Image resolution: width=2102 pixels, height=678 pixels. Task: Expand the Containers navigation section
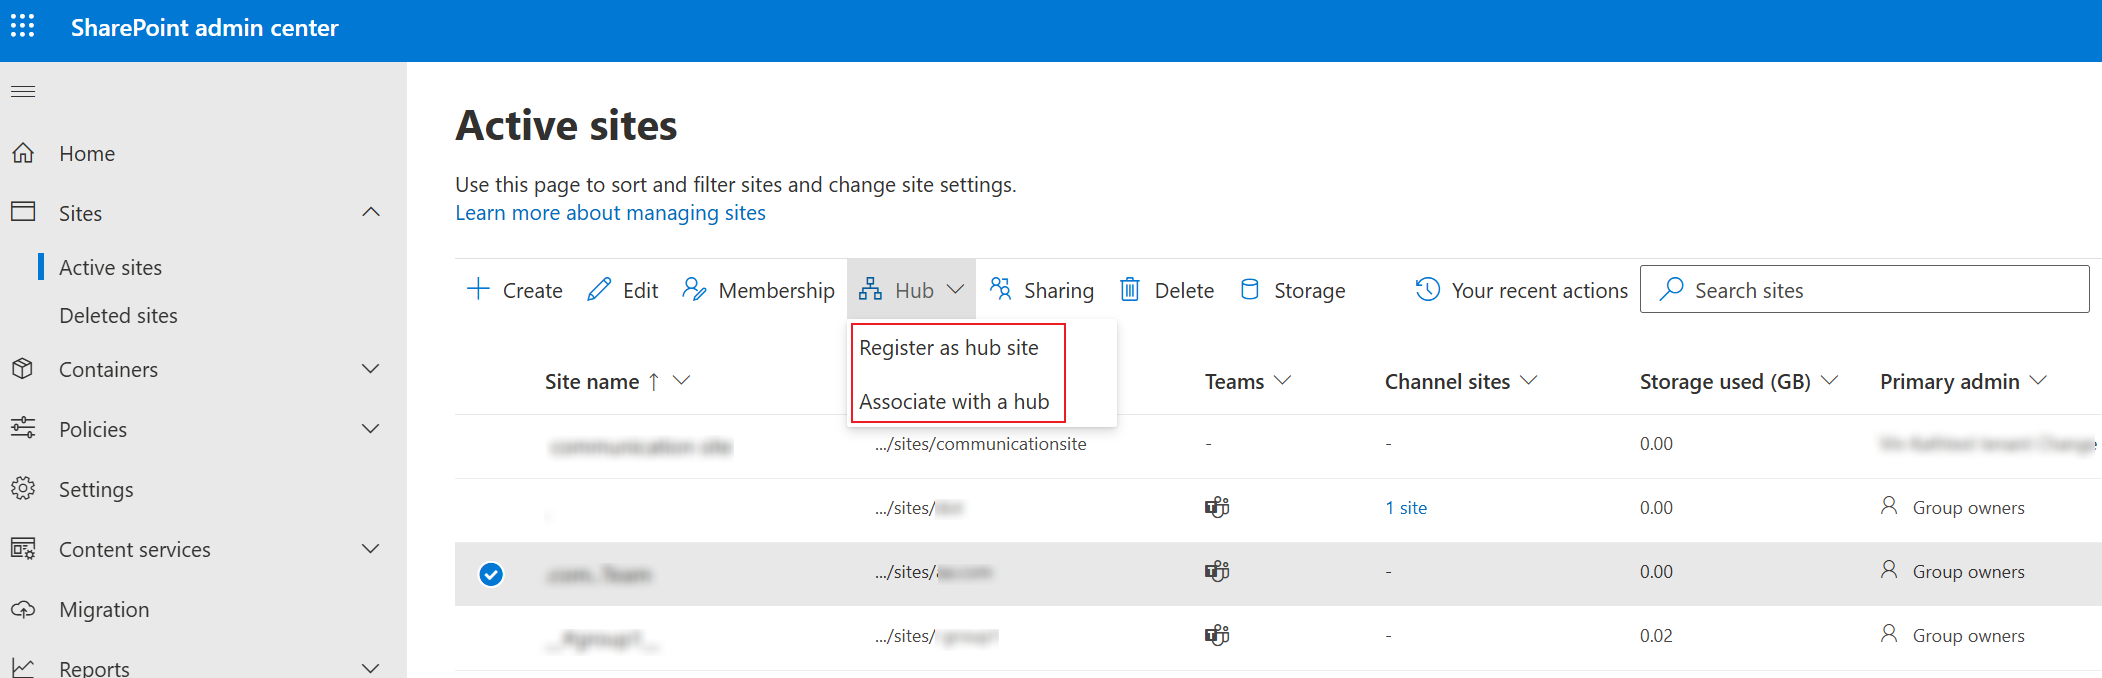tap(370, 369)
